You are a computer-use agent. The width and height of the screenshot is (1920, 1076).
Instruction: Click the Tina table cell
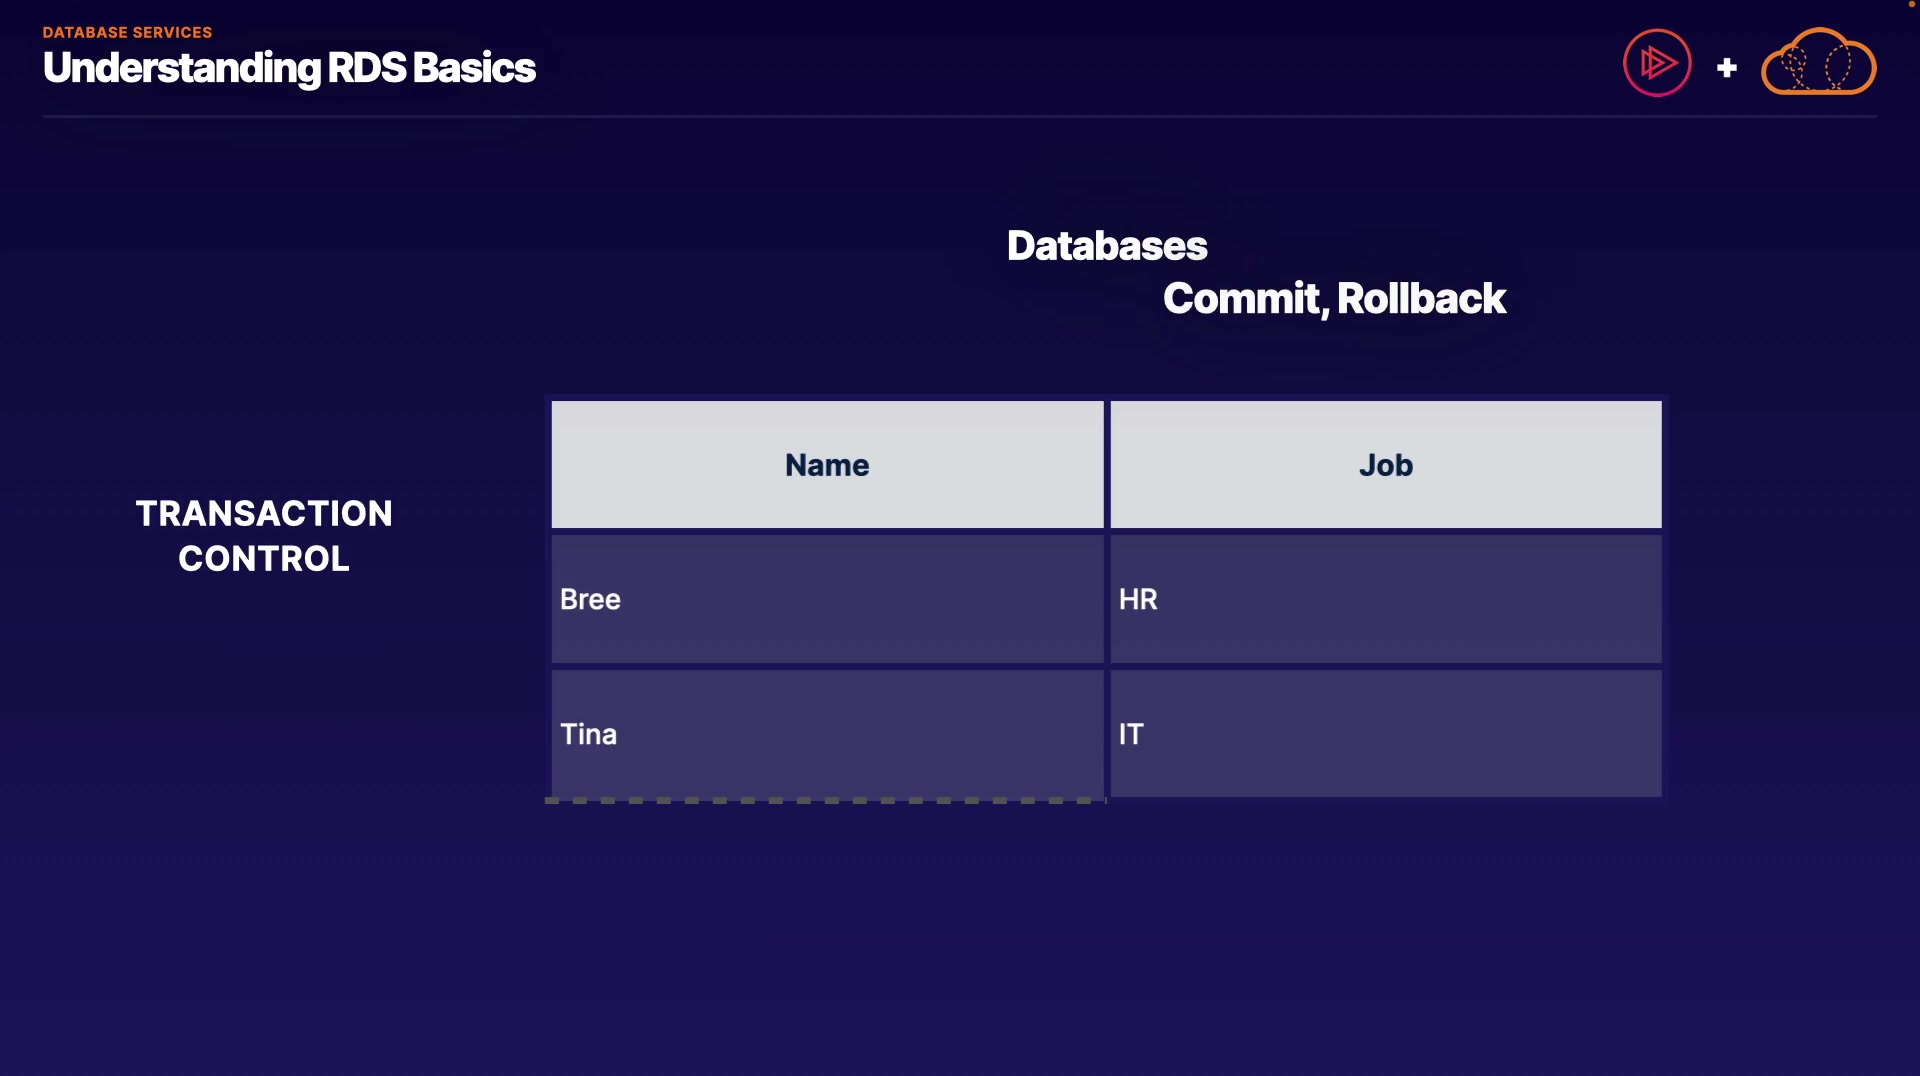click(x=827, y=734)
